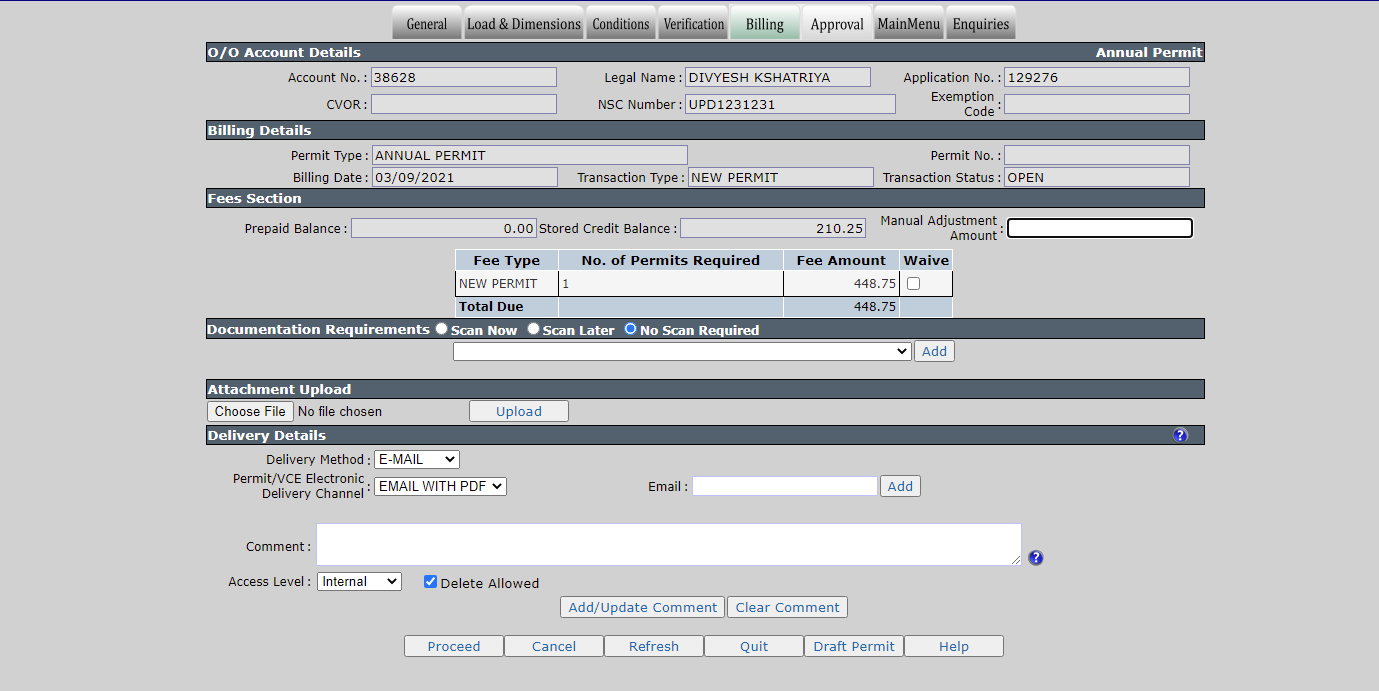Expand the Electronic Delivery Channel dropdown
1379x691 pixels.
pos(440,486)
